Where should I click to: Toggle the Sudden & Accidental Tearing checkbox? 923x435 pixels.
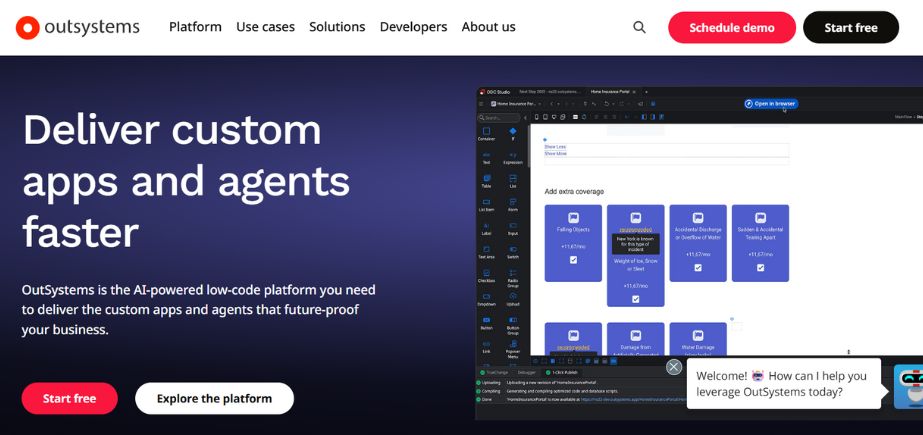coord(761,267)
